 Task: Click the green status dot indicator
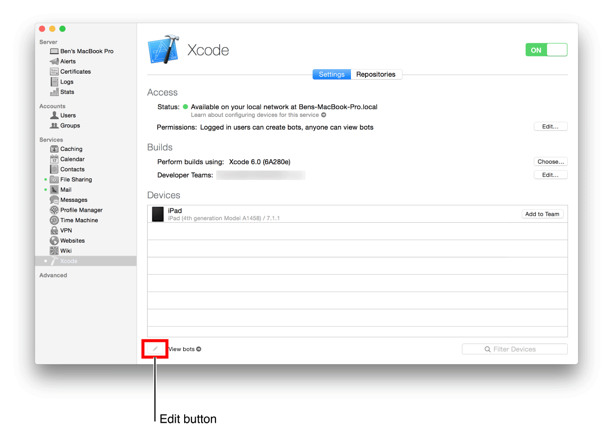[x=186, y=107]
